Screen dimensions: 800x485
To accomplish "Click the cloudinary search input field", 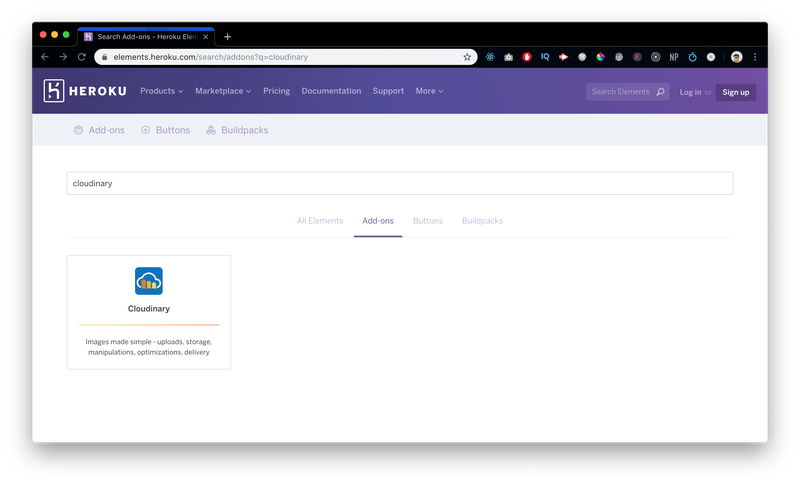I will [x=399, y=183].
